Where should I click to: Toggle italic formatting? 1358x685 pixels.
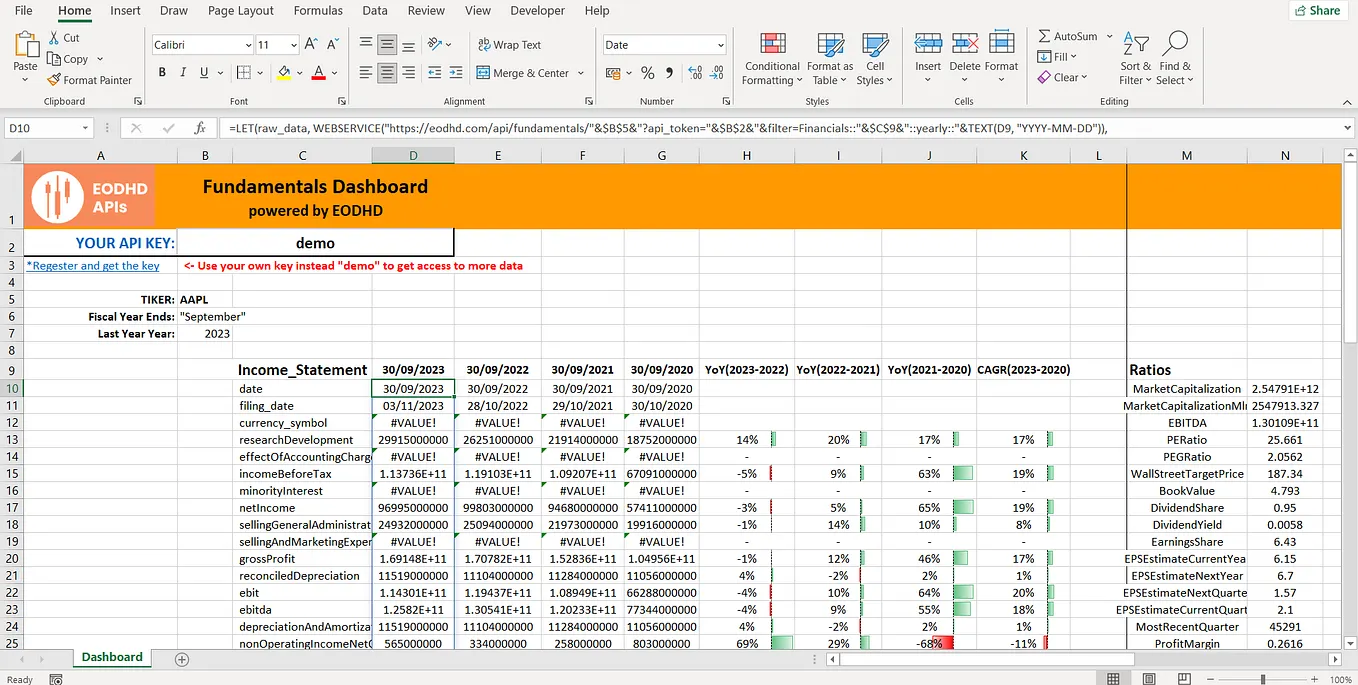click(x=182, y=73)
